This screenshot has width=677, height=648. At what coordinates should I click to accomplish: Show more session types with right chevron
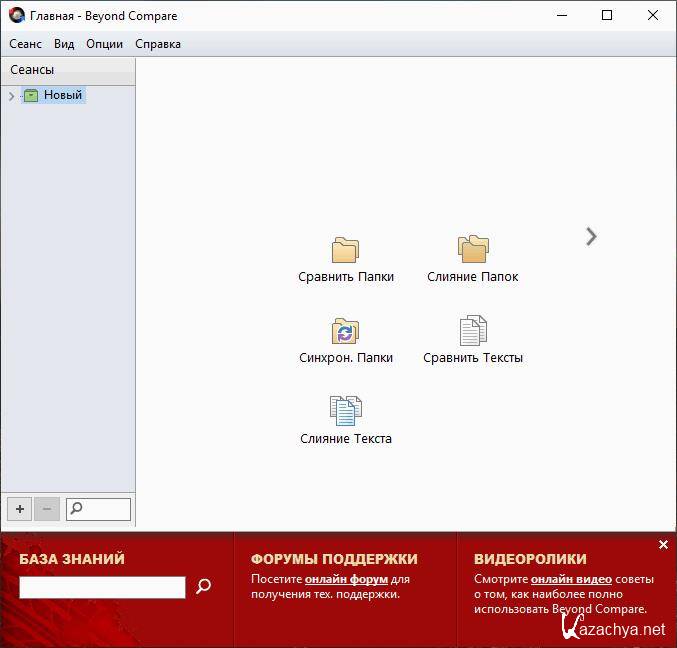(591, 236)
